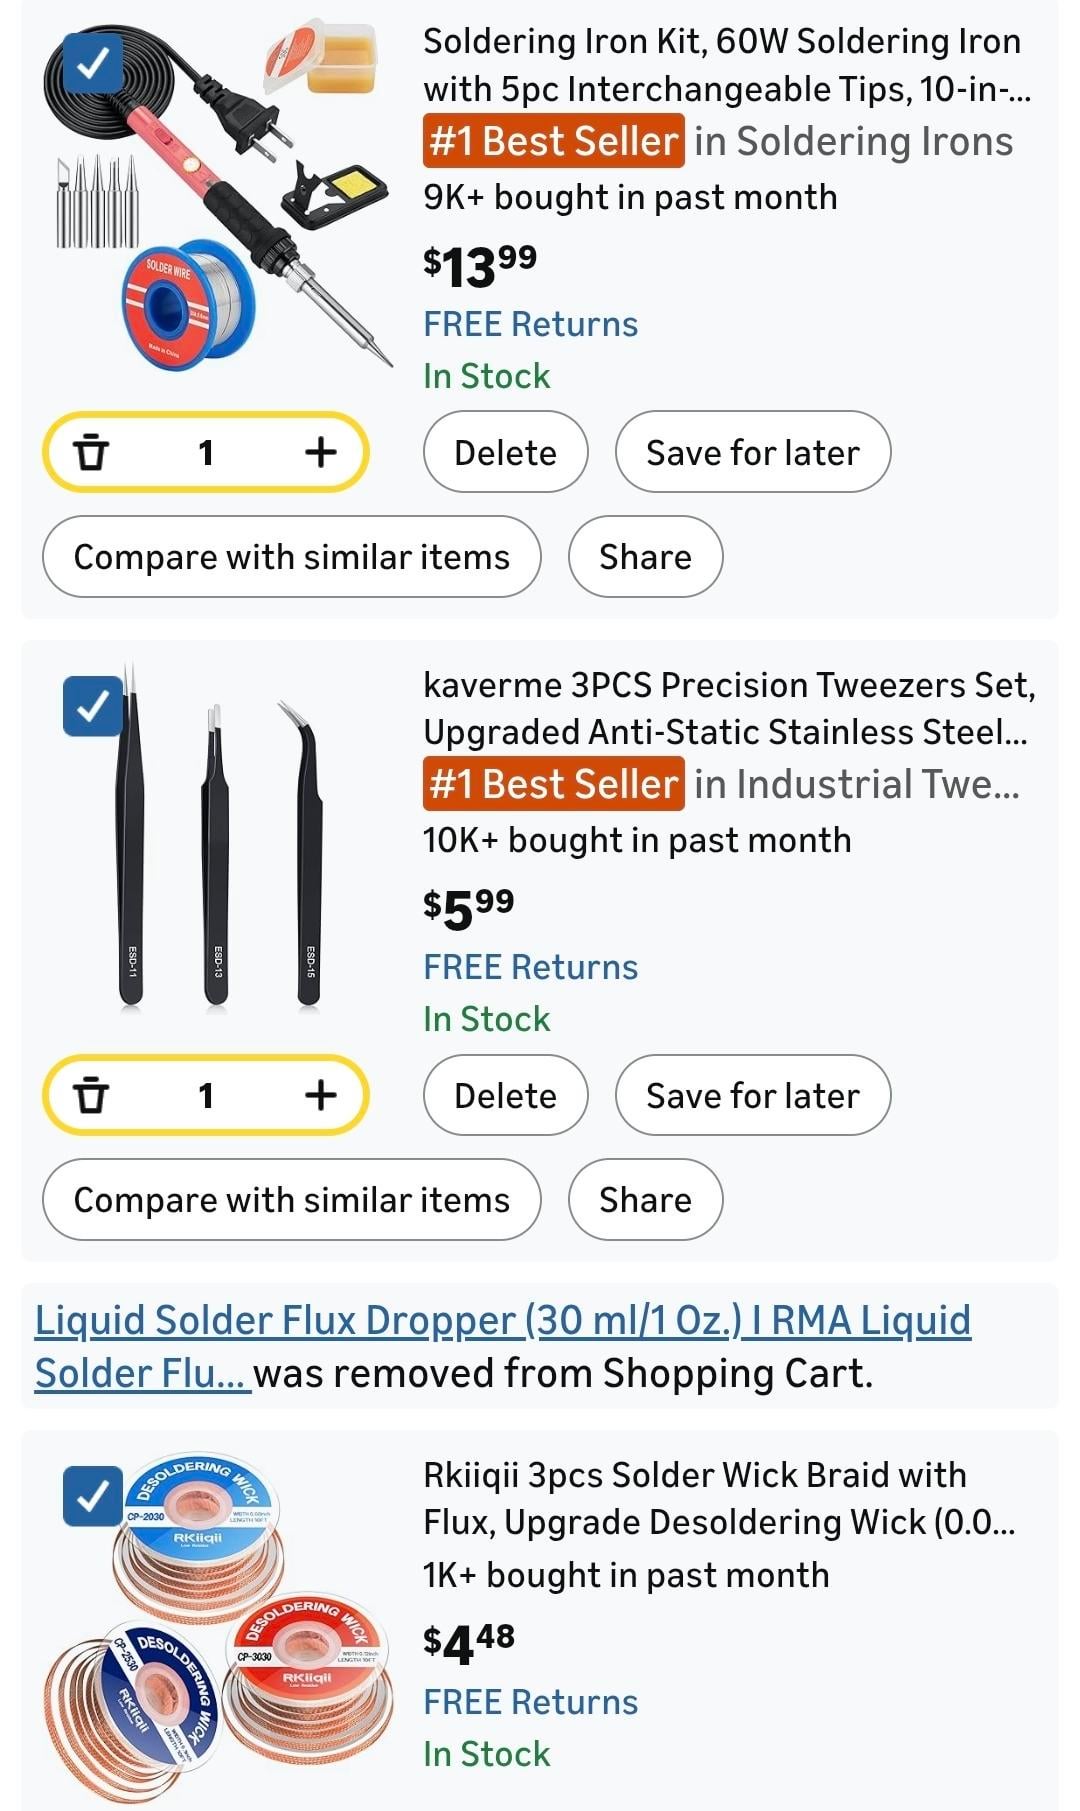Increase soldering iron quantity with plus icon
Screen dimensions: 1080x1811
click(320, 453)
